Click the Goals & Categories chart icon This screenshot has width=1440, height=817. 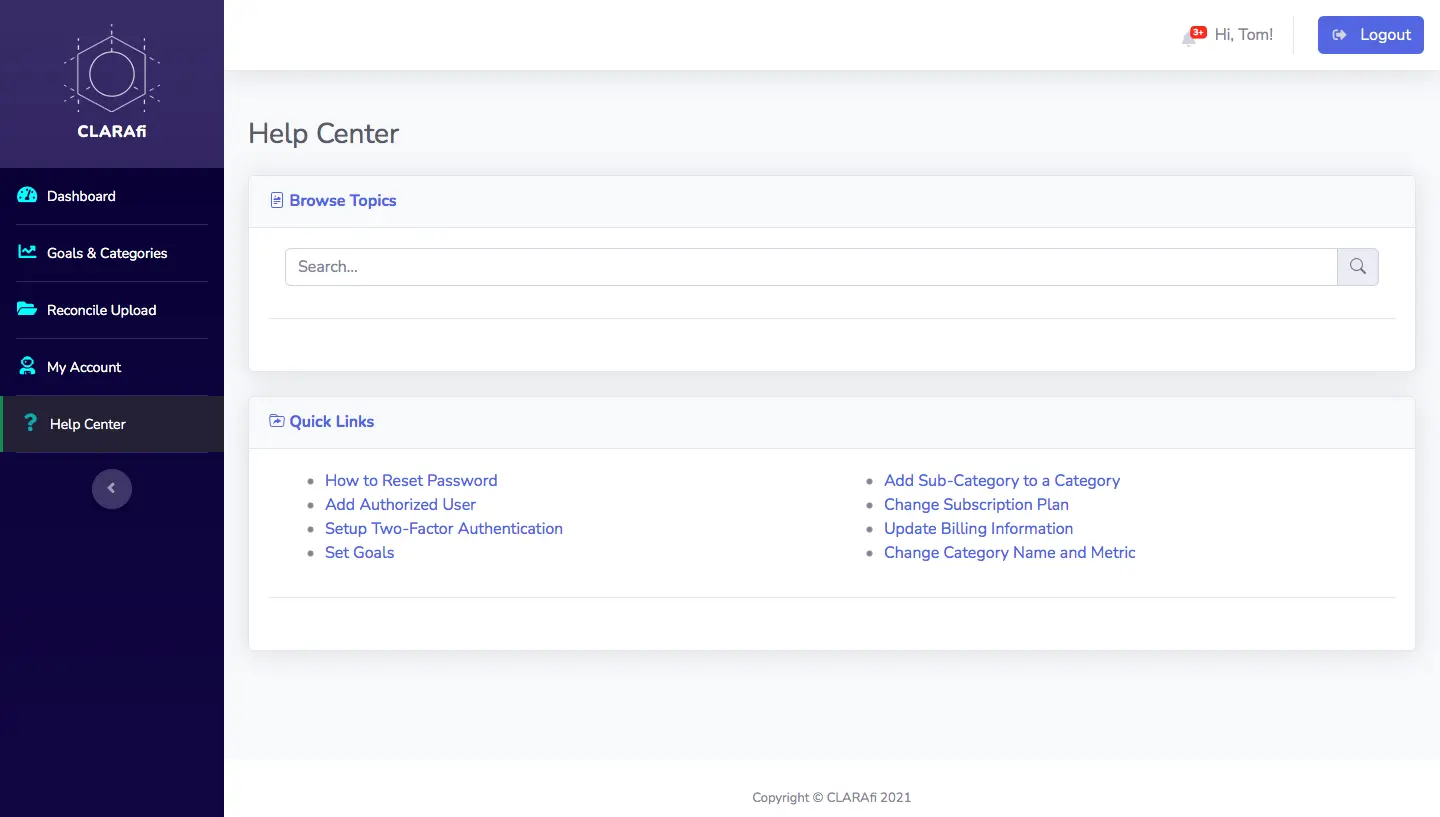pos(27,253)
